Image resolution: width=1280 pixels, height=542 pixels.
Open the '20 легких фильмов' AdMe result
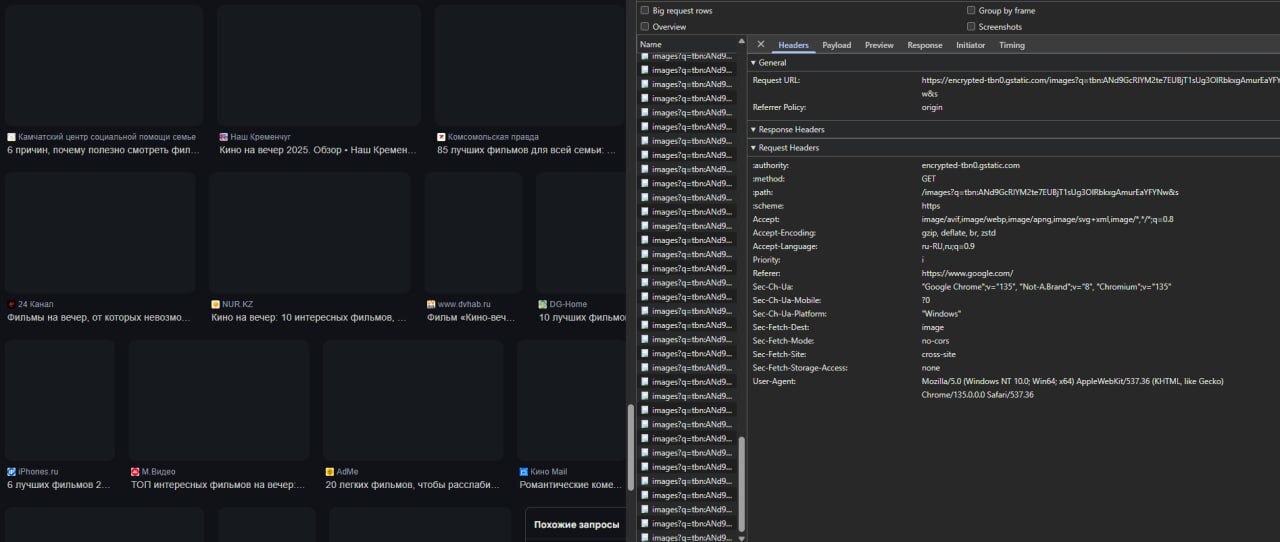412,485
